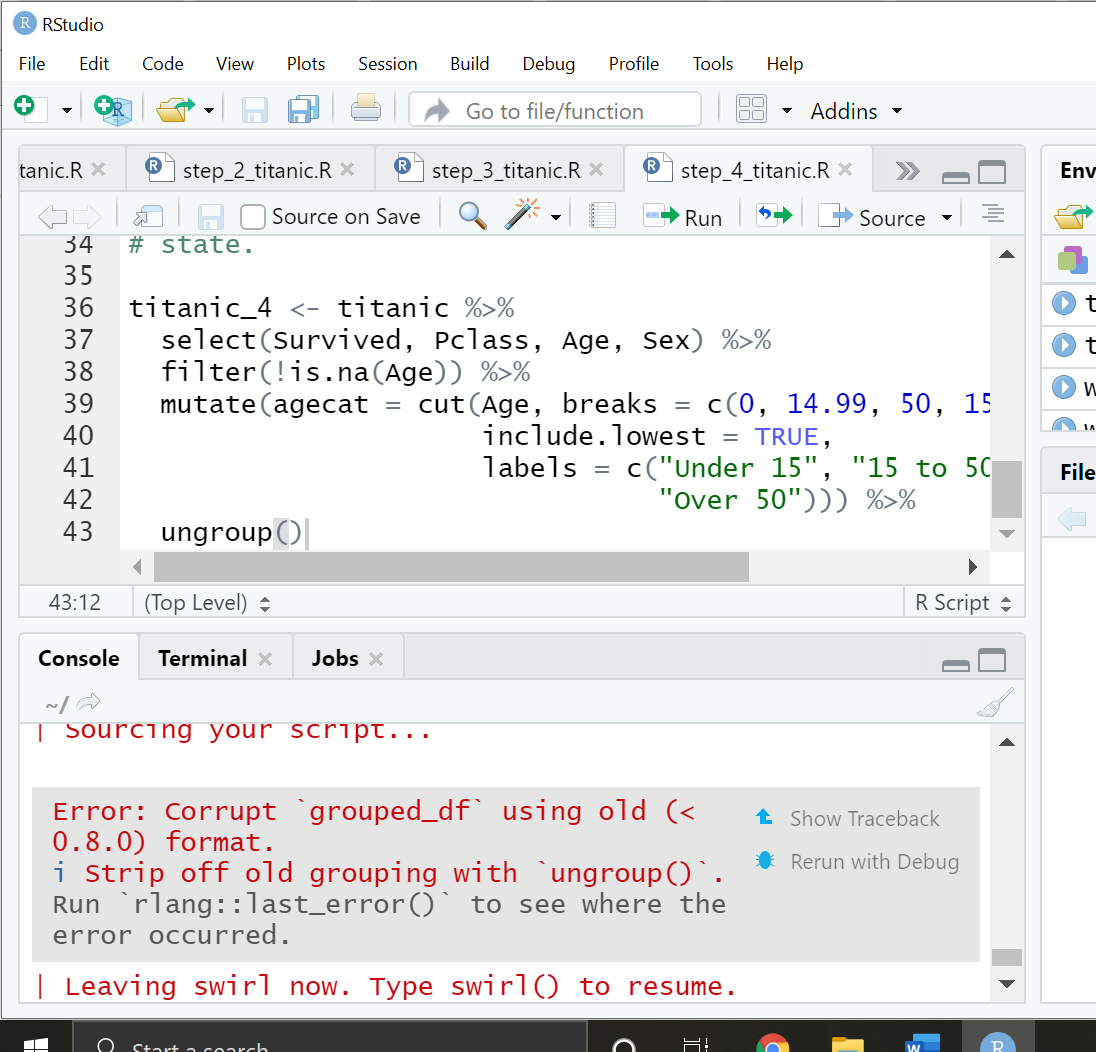The image size is (1096, 1052).
Task: Open the Session menu
Action: pos(387,63)
